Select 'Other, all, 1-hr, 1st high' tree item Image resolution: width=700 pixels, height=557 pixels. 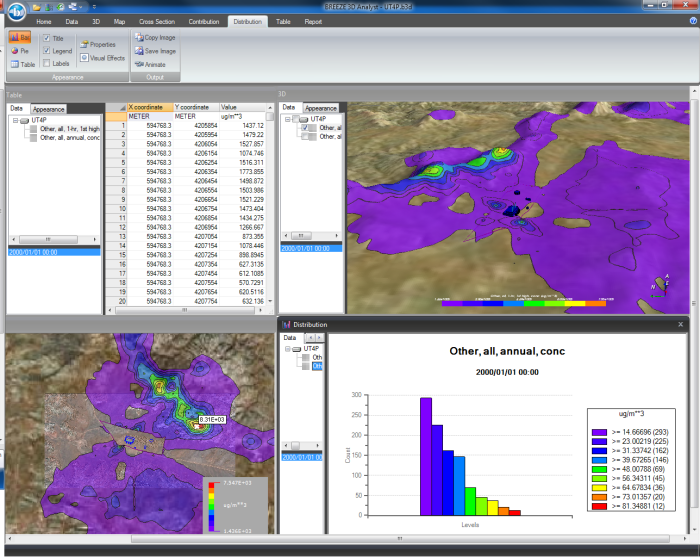(x=70, y=129)
